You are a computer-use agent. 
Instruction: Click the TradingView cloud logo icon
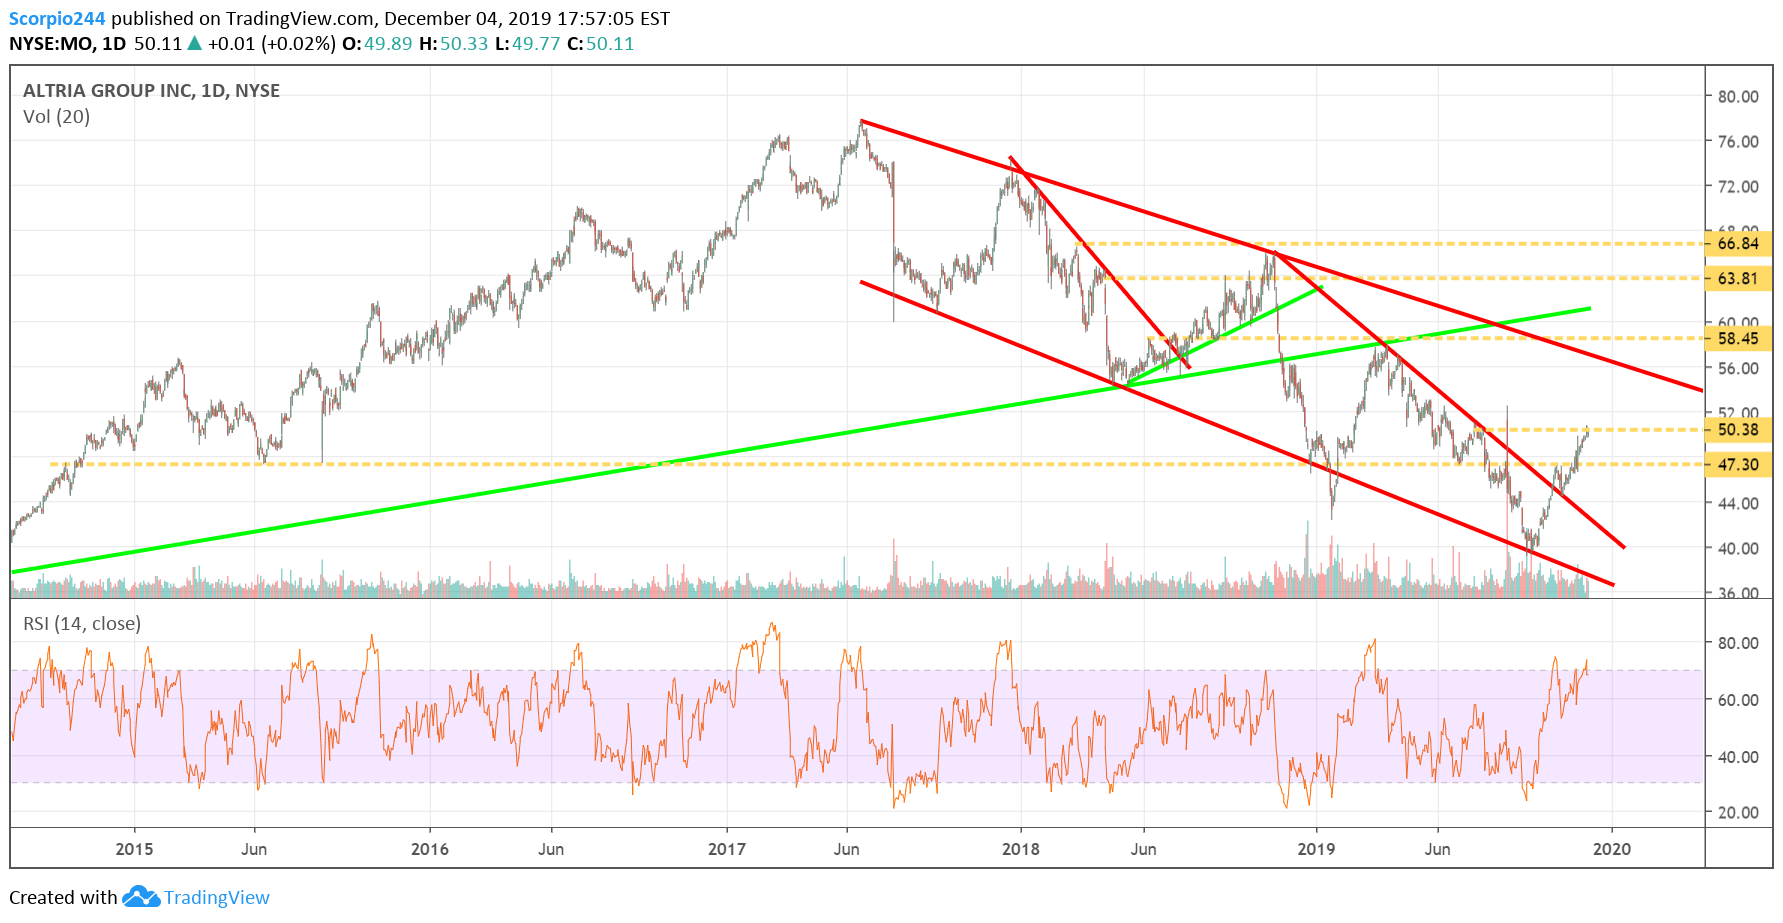click(x=141, y=896)
